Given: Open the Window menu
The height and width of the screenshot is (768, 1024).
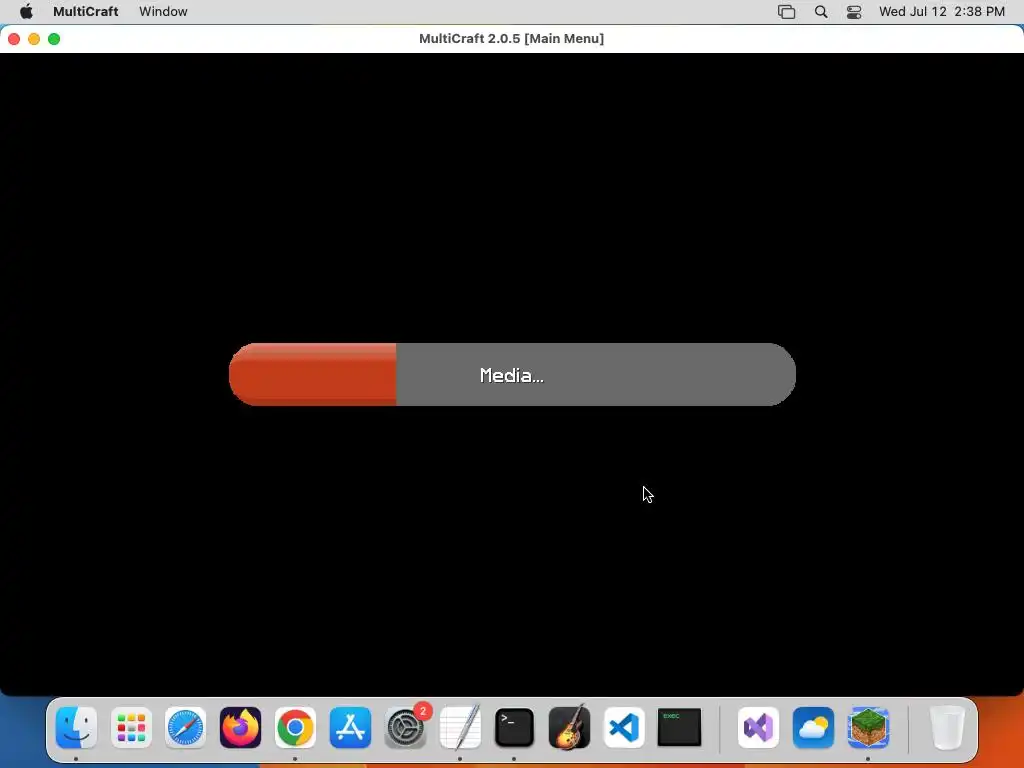Looking at the screenshot, I should coord(163,12).
